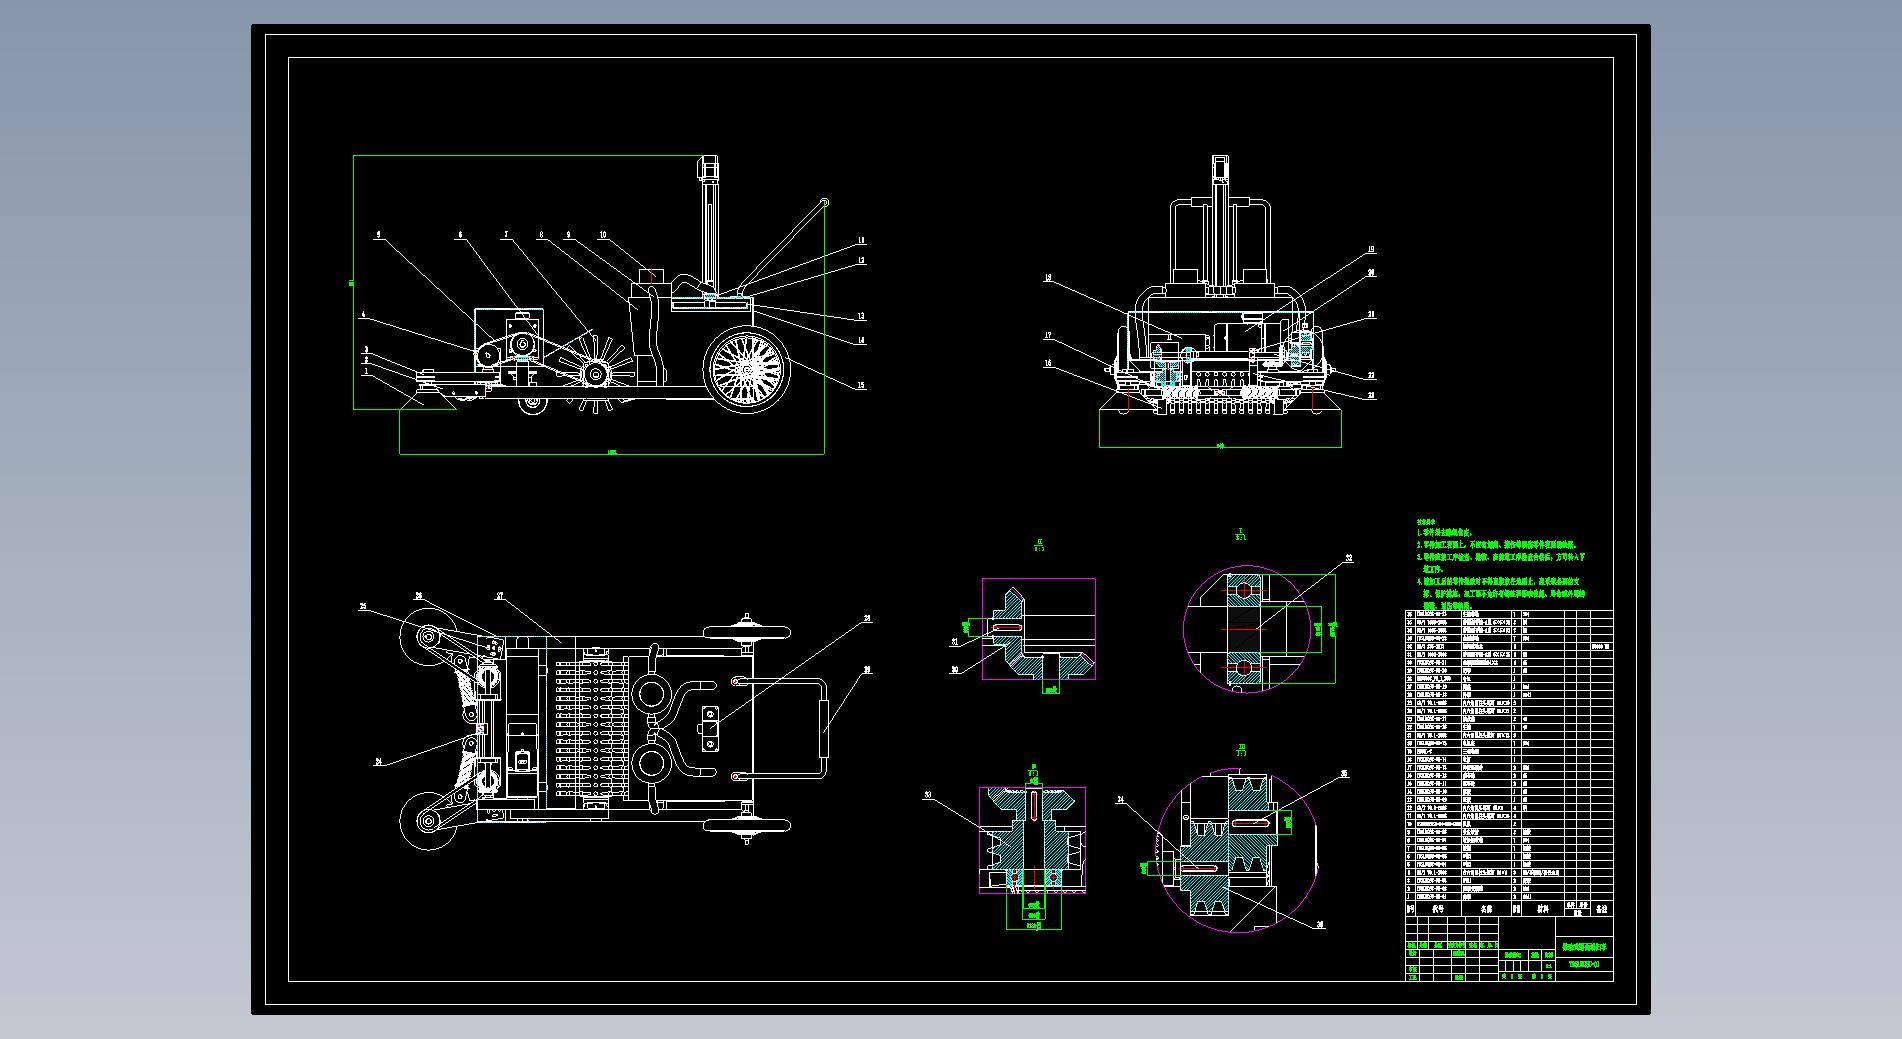
Task: Click part balloon number 10 in side view
Action: pos(603,236)
